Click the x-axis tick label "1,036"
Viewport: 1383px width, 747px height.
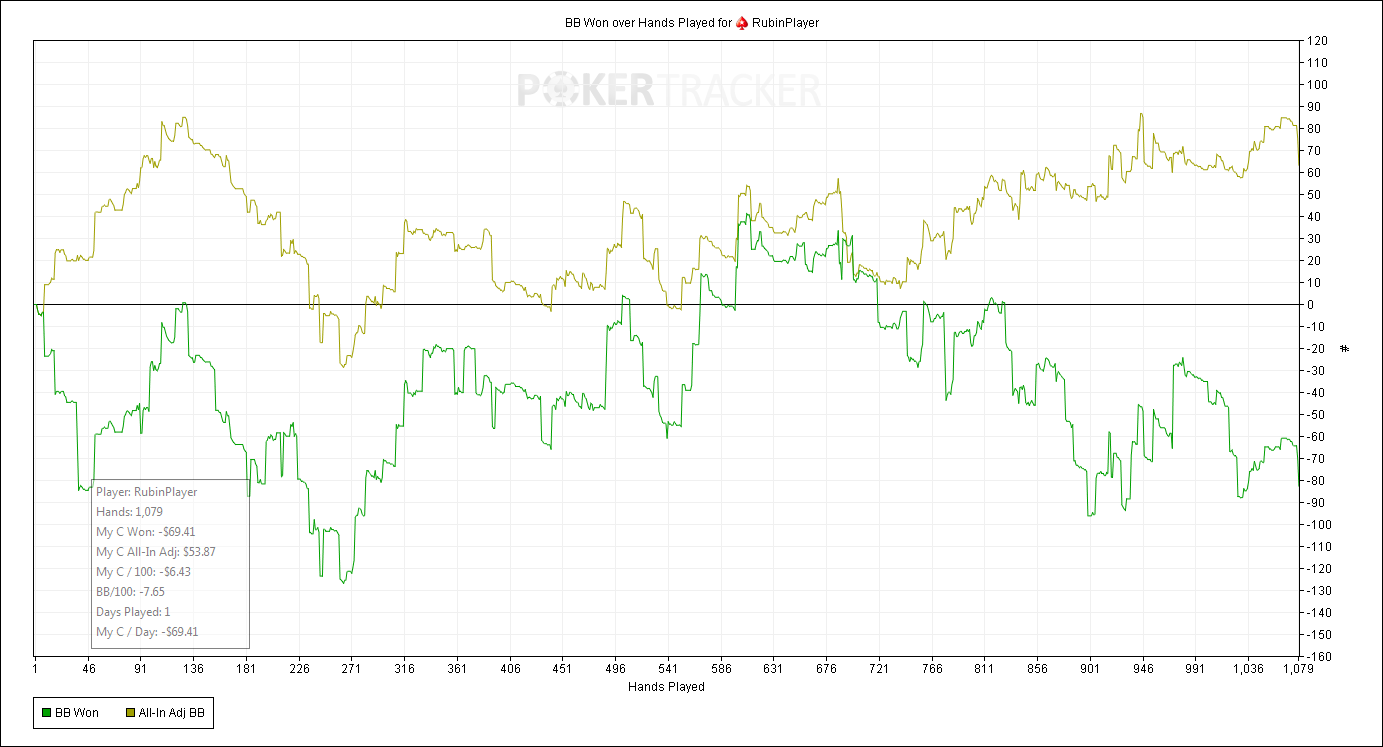tap(1247, 669)
